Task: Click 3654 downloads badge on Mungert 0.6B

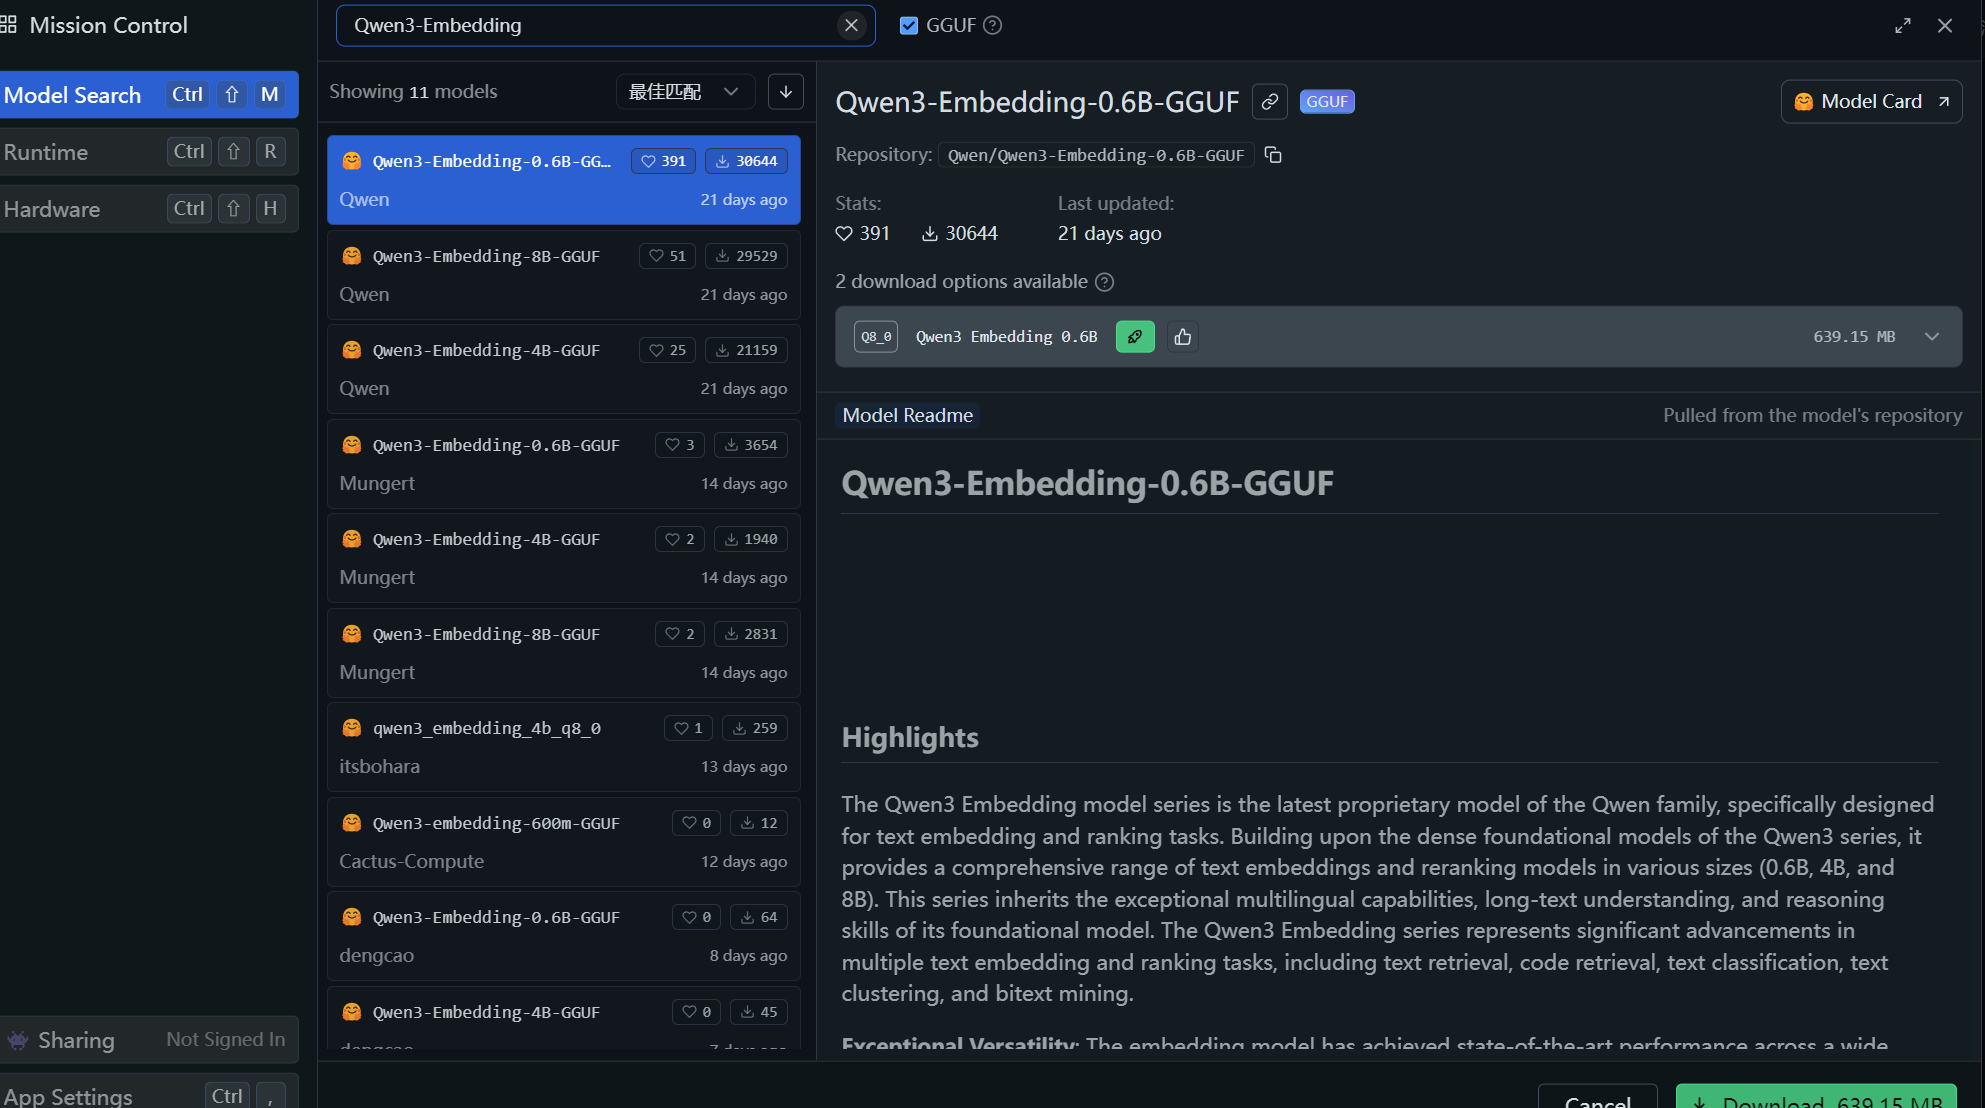Action: point(751,445)
